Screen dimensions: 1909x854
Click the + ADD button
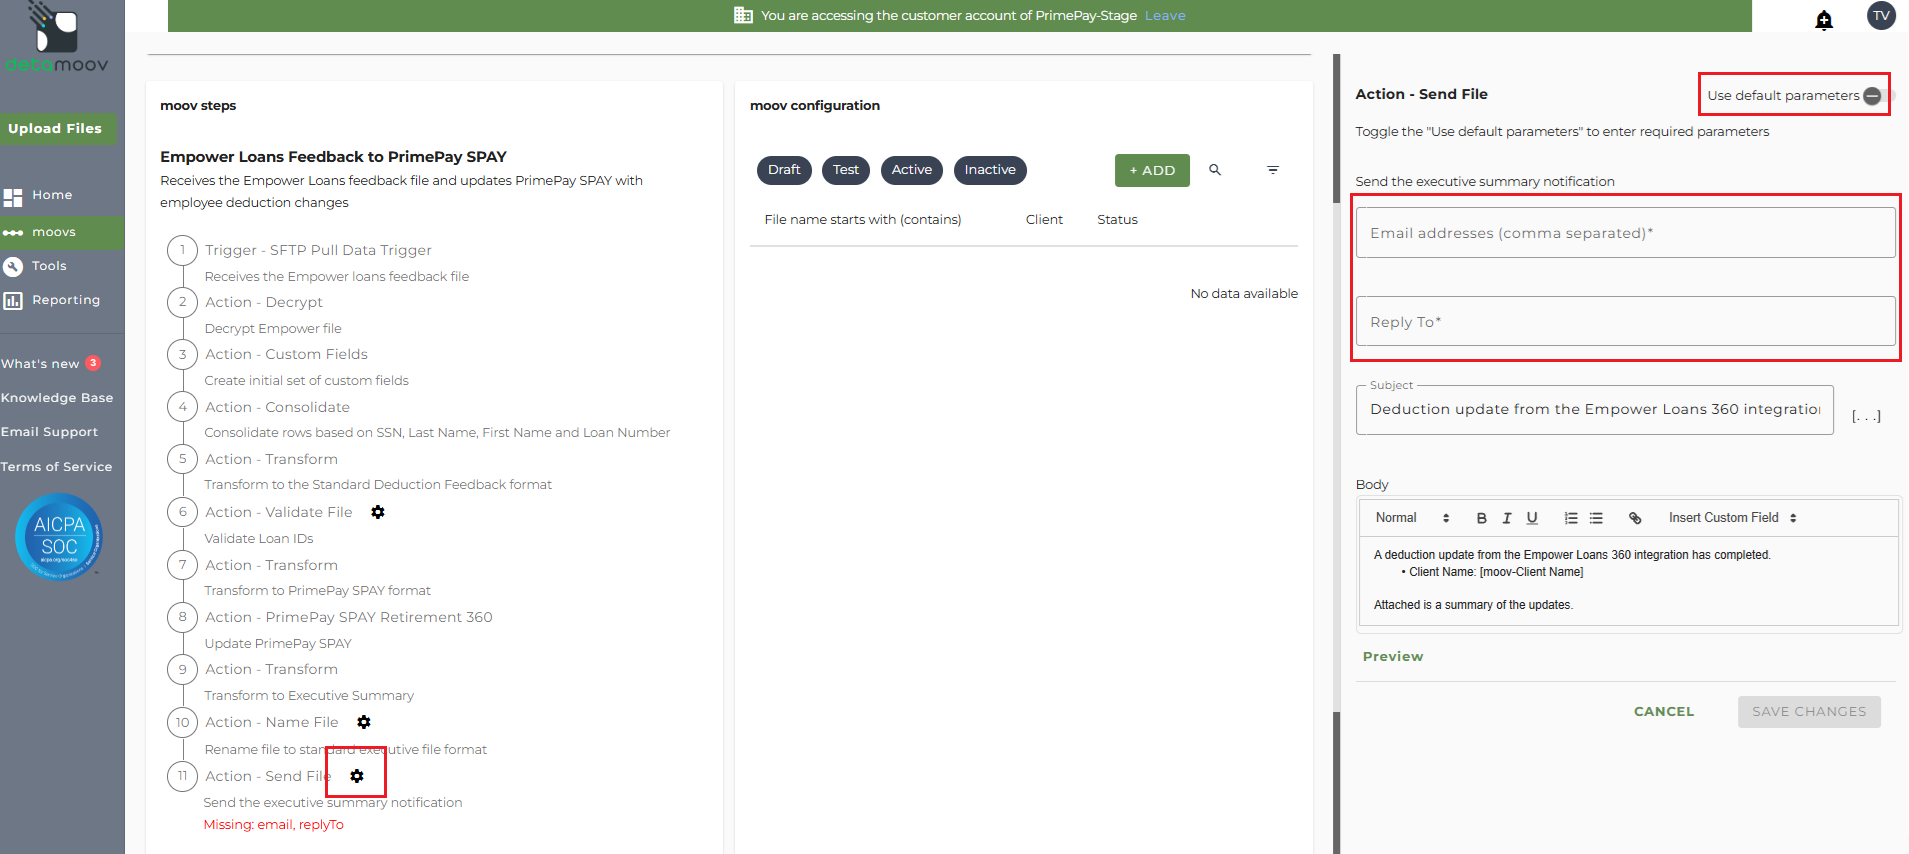point(1152,170)
